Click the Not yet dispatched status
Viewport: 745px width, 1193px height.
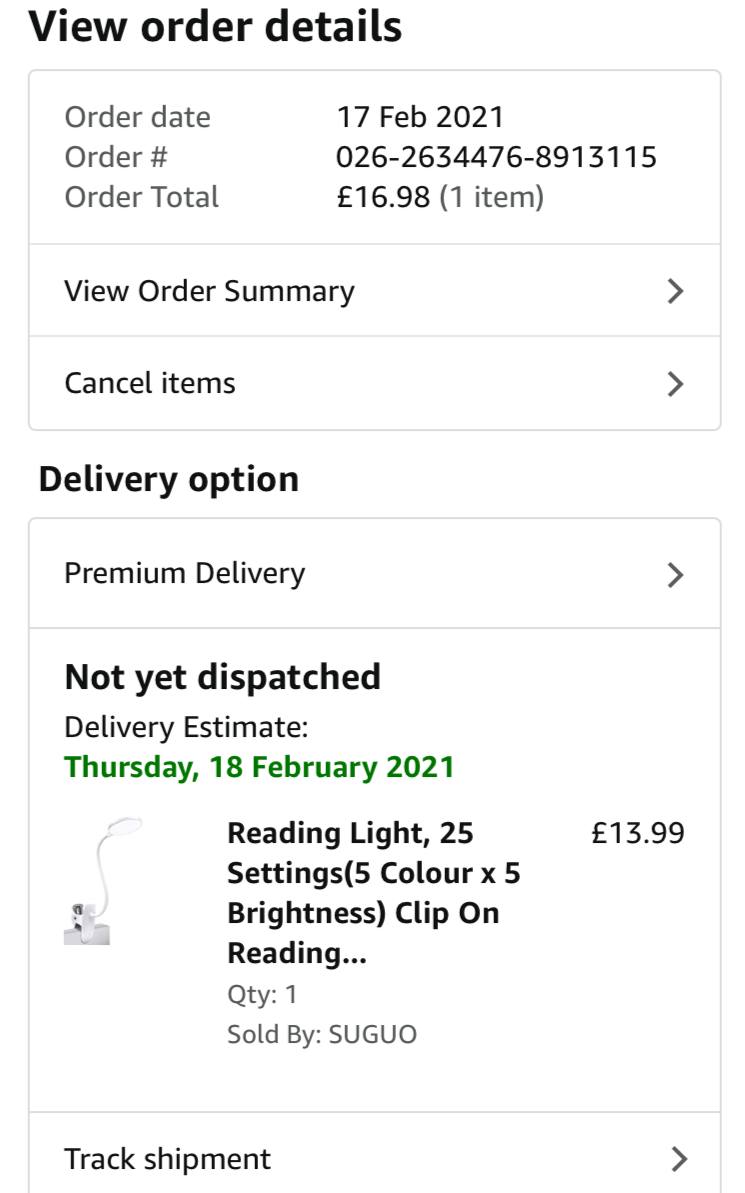(222, 677)
